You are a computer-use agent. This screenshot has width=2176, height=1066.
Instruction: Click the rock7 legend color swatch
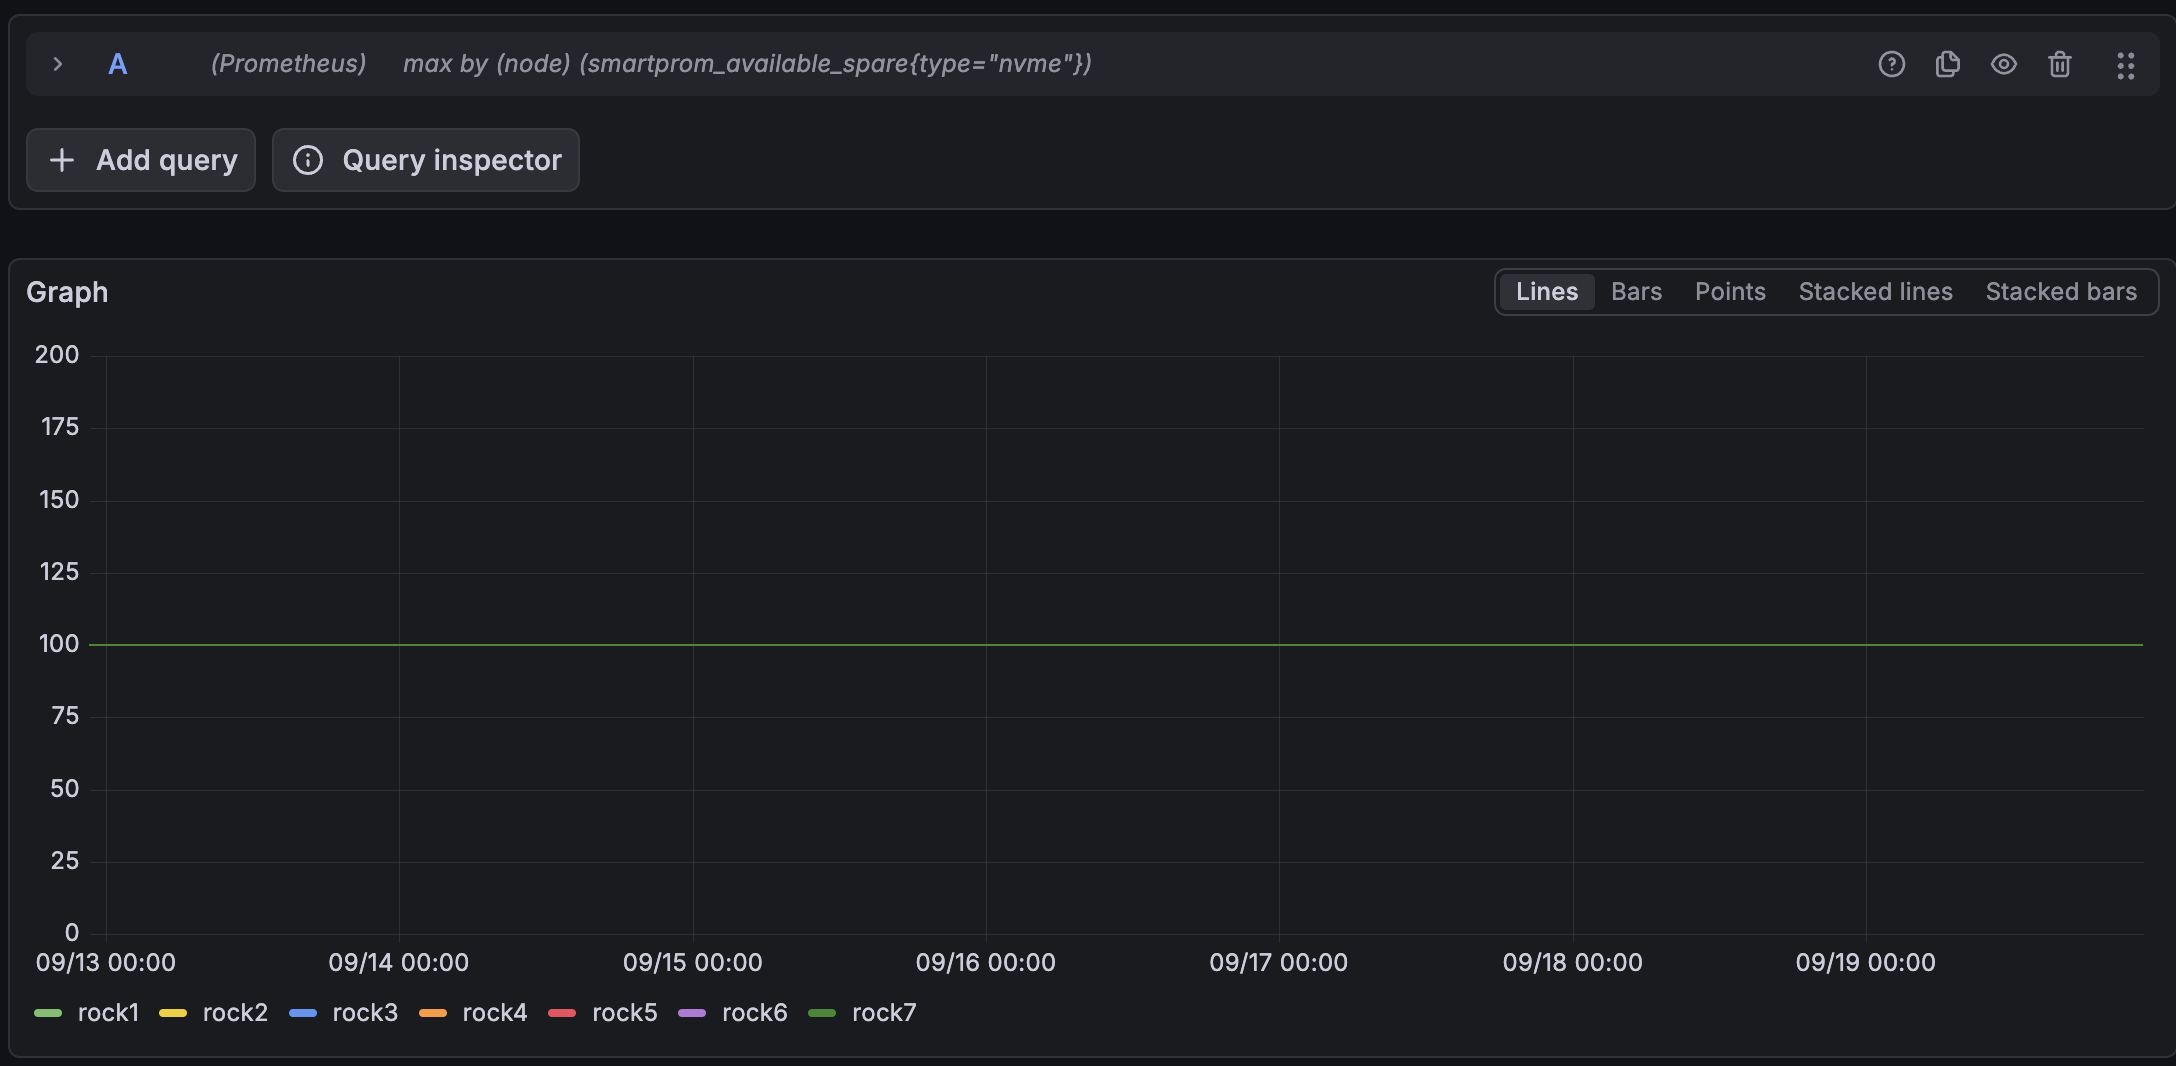[x=822, y=1013]
